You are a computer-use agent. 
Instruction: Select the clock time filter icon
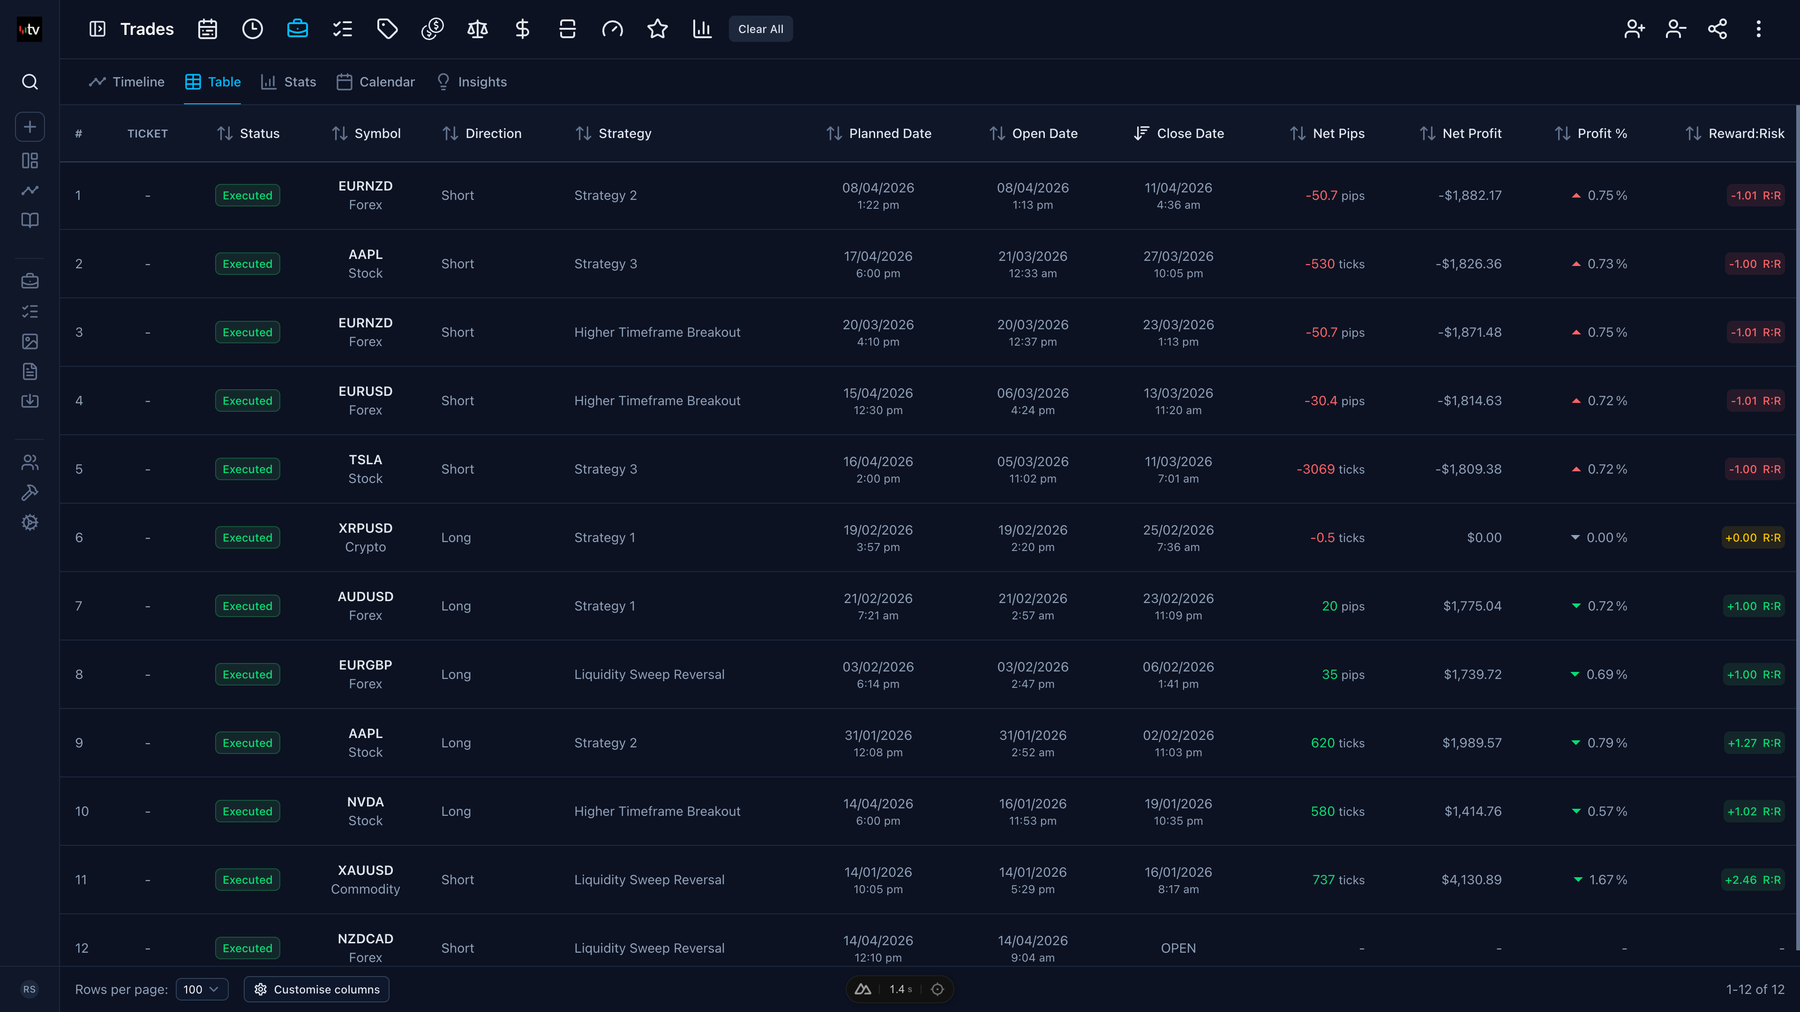(x=252, y=29)
